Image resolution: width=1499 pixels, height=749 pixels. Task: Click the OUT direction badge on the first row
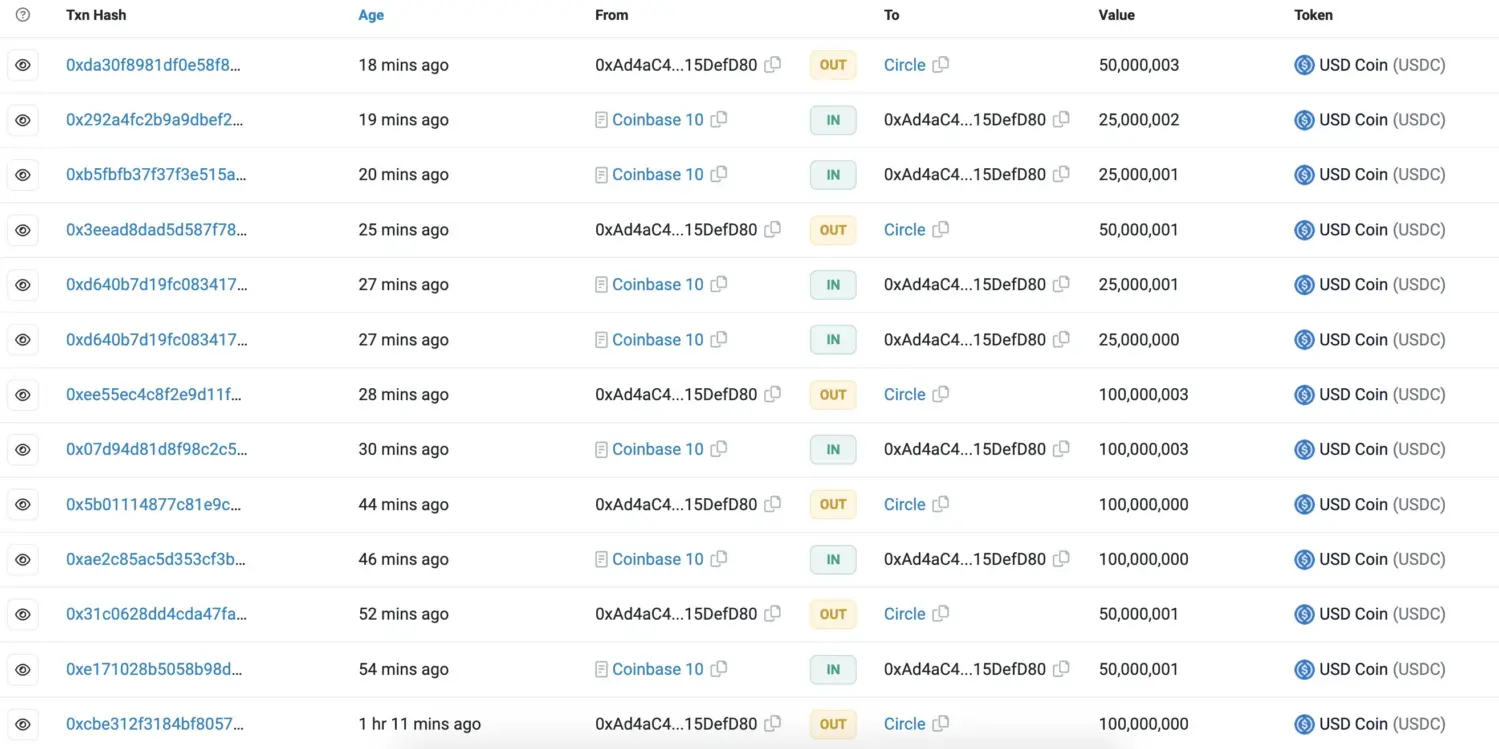pos(832,64)
